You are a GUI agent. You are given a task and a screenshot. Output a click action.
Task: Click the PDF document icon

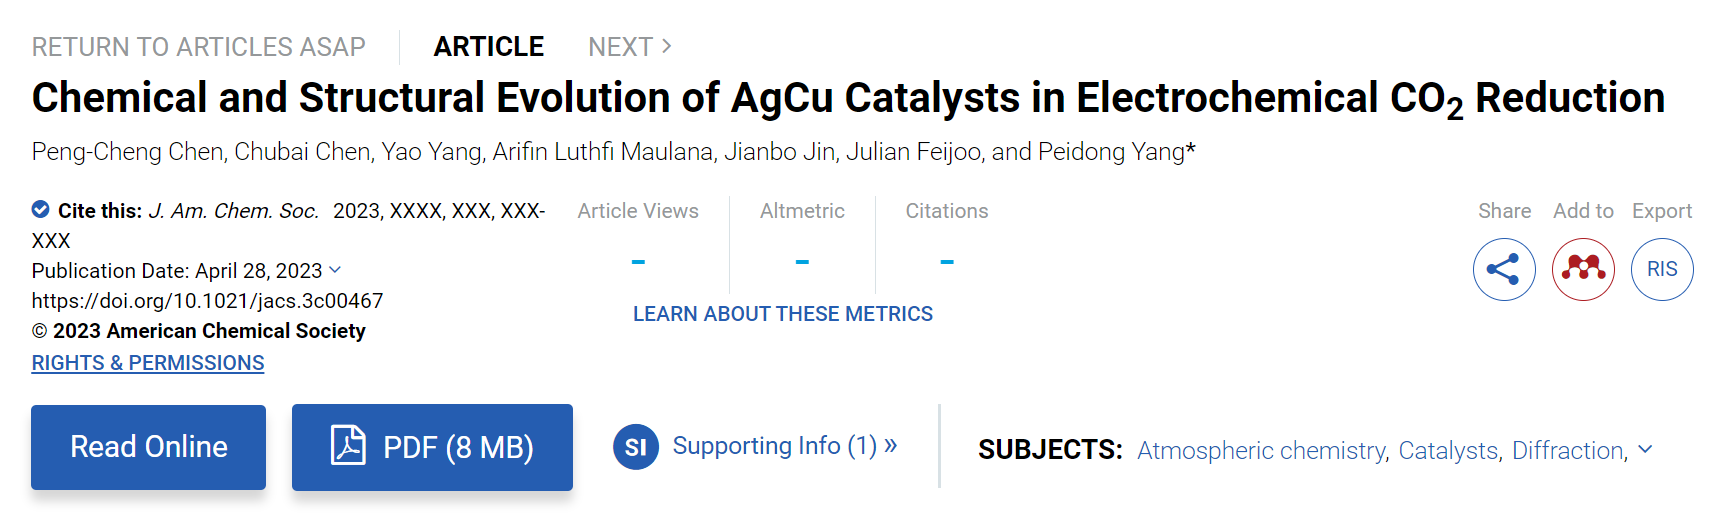point(348,445)
